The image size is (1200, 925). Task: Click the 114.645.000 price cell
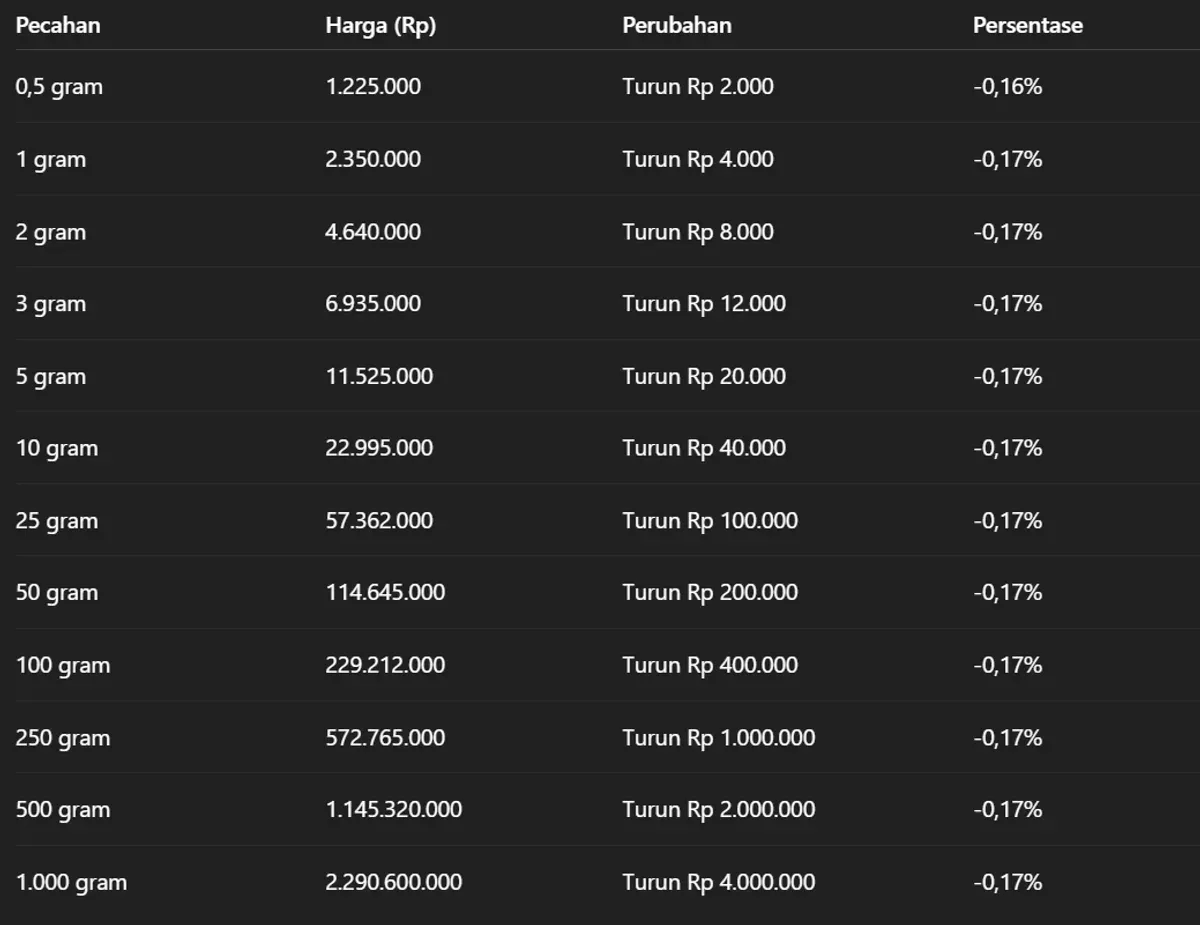coord(385,593)
